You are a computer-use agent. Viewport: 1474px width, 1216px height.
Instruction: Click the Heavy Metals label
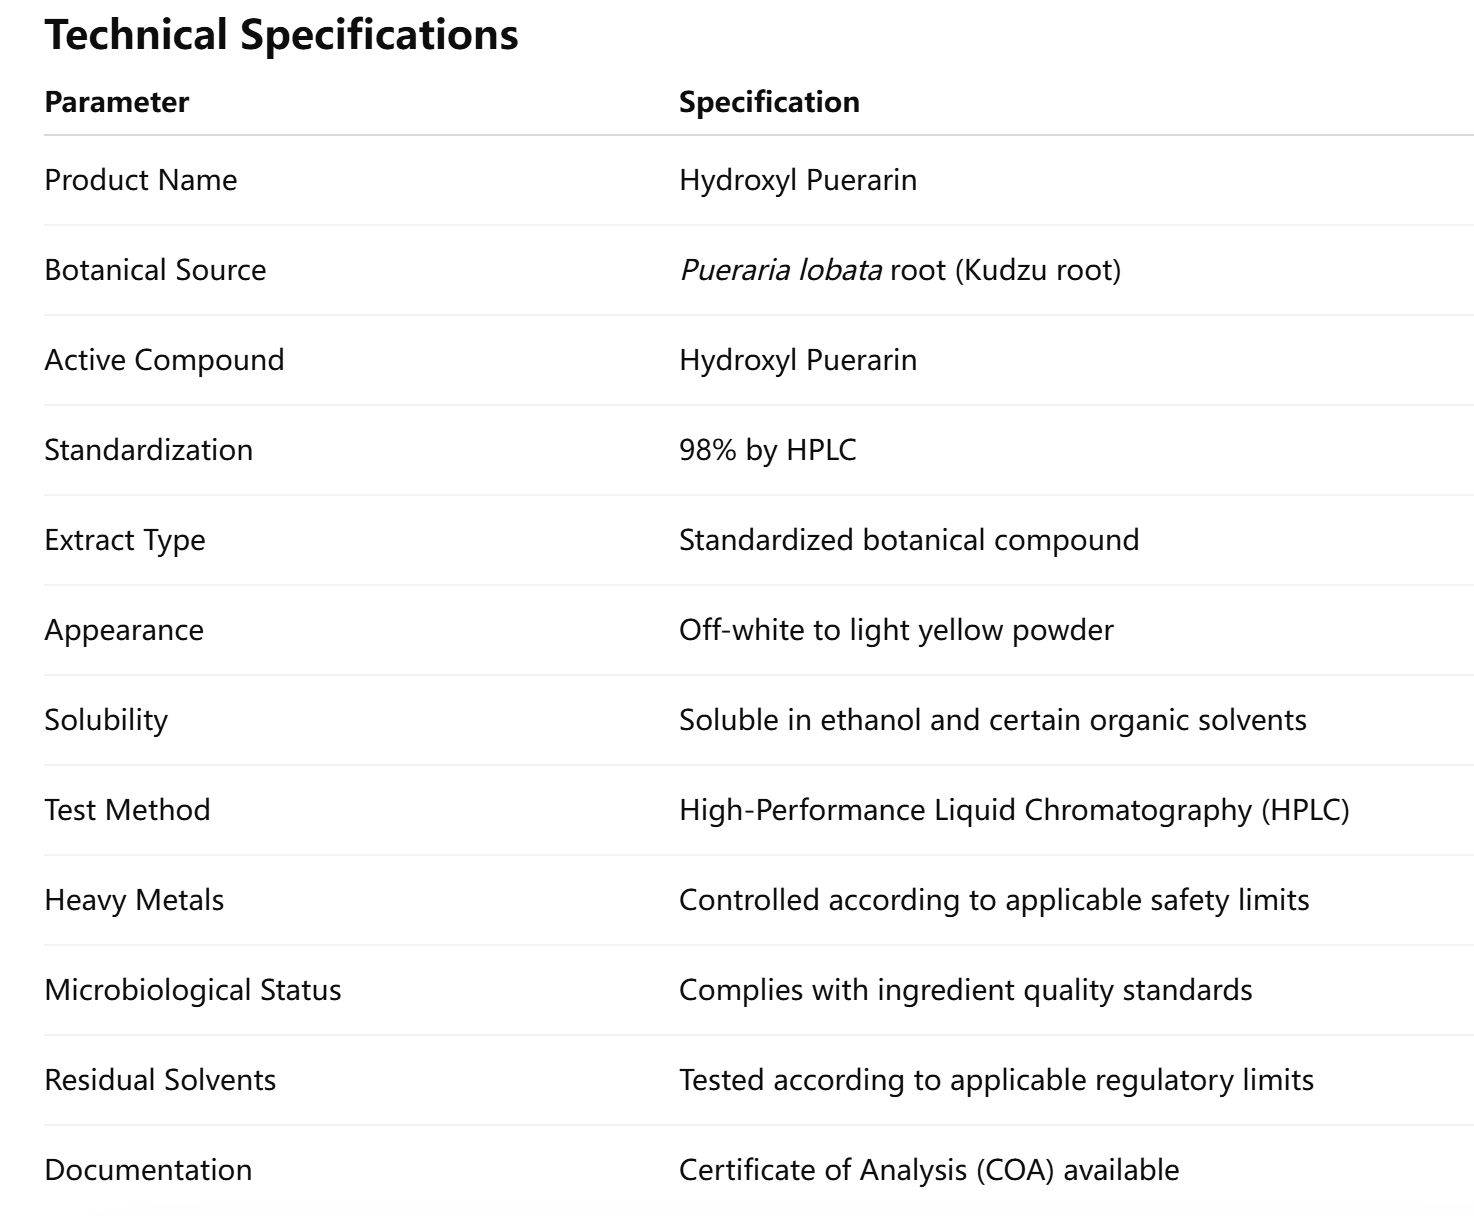point(134,900)
